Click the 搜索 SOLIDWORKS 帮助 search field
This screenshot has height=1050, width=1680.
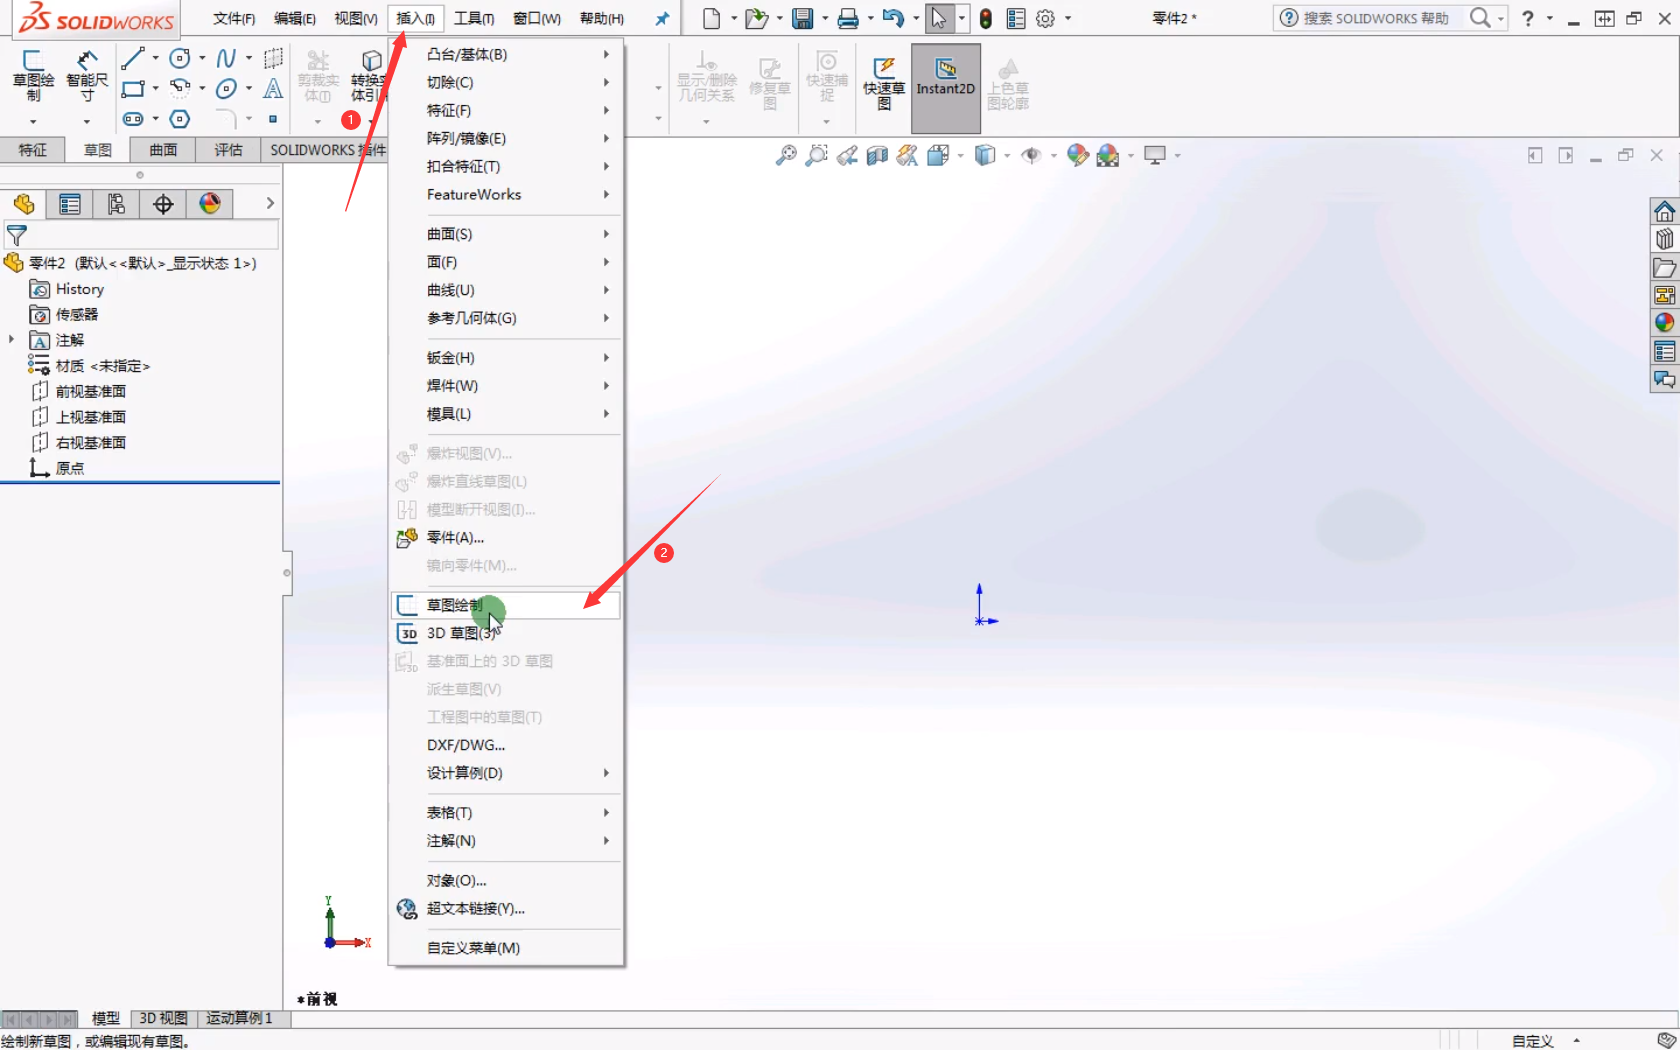(x=1375, y=18)
